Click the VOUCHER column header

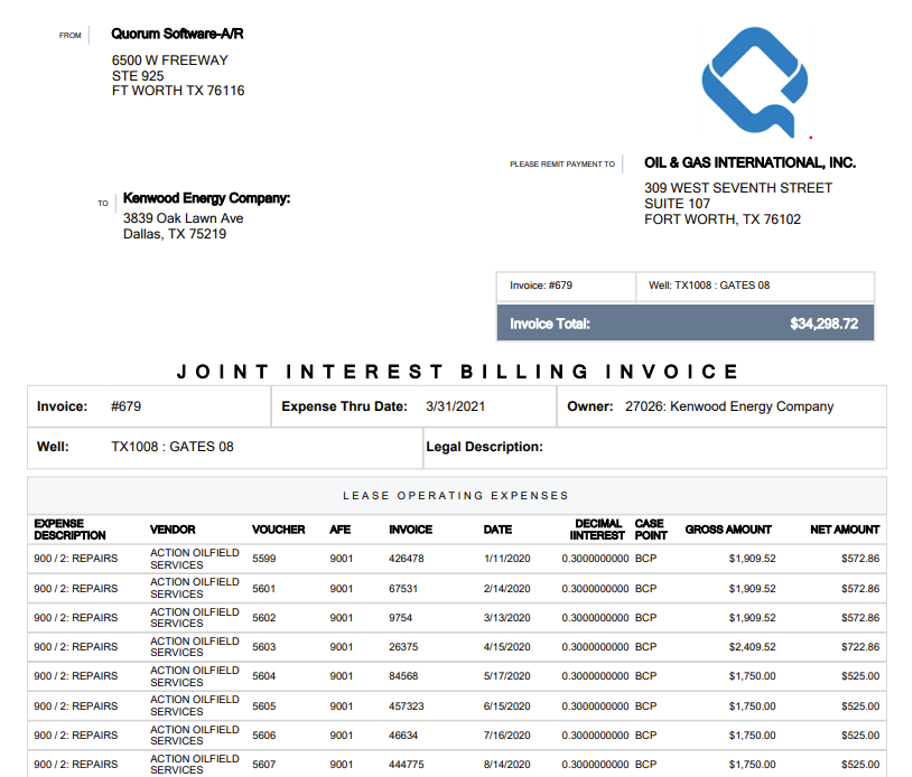[279, 529]
